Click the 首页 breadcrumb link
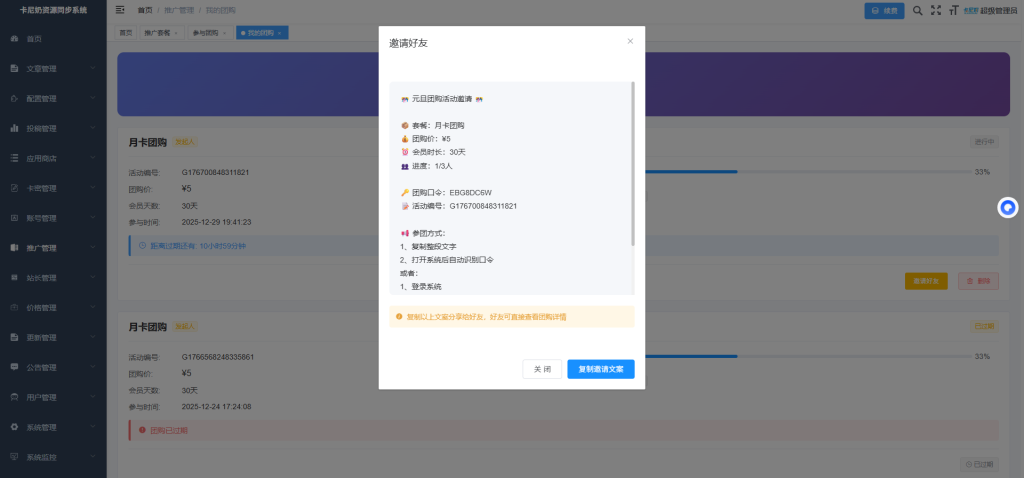 145,10
